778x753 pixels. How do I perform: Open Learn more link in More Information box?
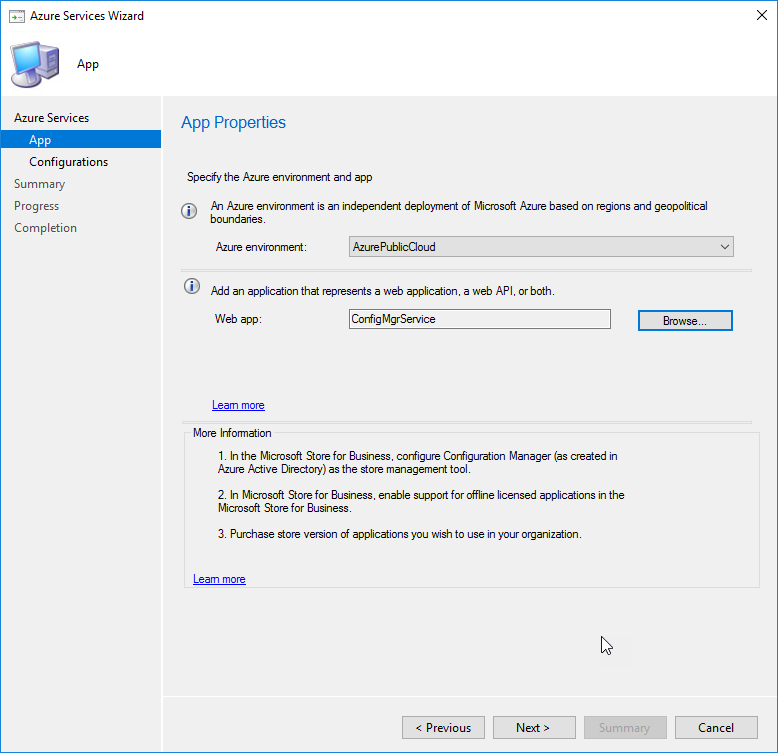(219, 579)
